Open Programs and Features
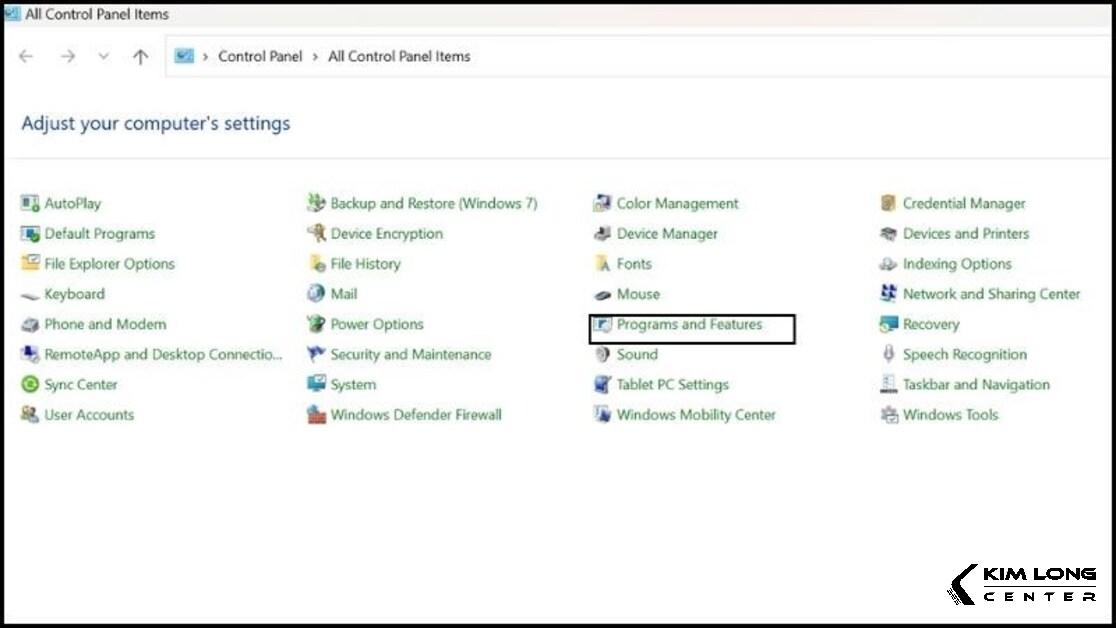This screenshot has height=628, width=1116. (691, 324)
